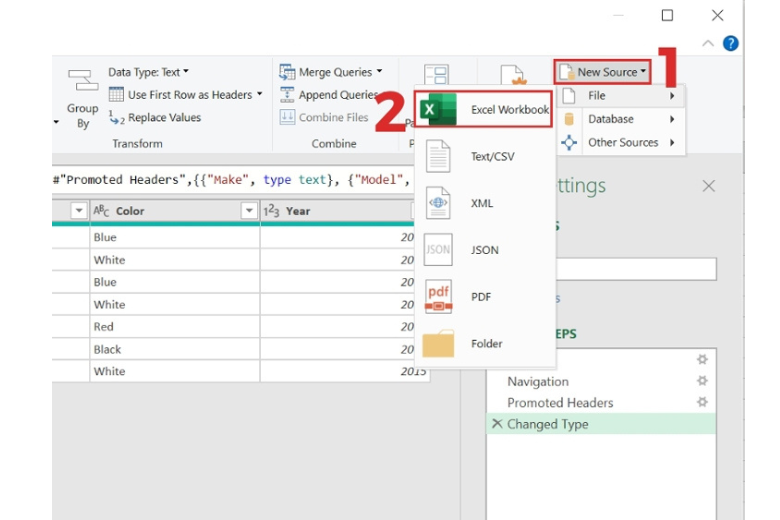Click the Excel Workbook icon in the menu
The width and height of the screenshot is (780, 520).
coord(435,110)
